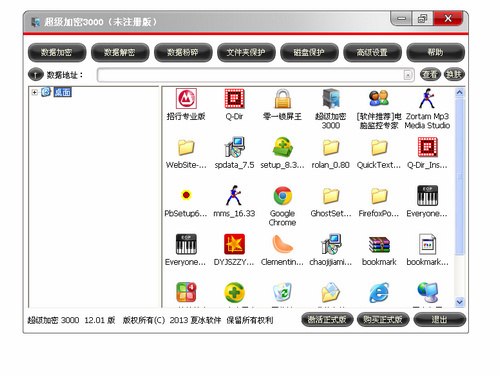500x375 pixels.
Task: Select the 超级加密3000 shortcut icon
Action: pos(331,98)
